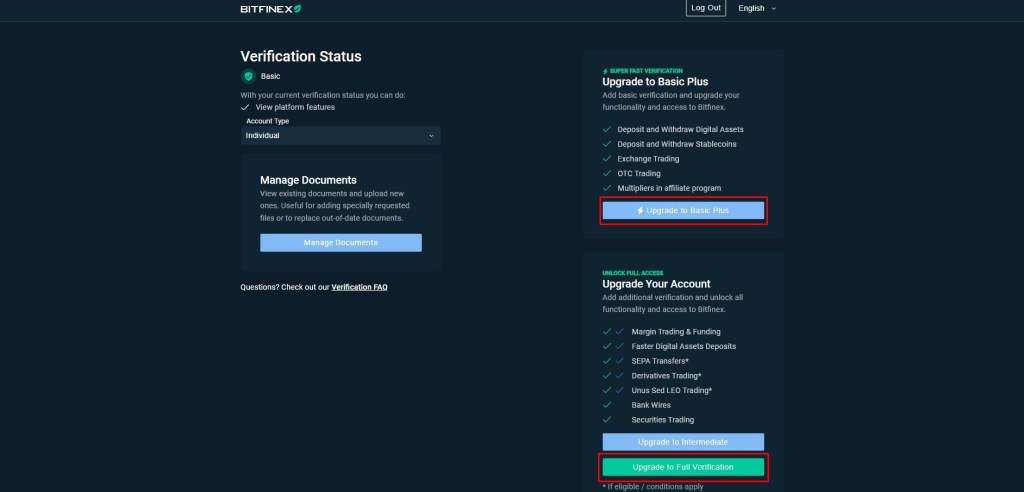
Task: Click the 'Unus Sed LEO Trading*' text
Action: pos(671,390)
